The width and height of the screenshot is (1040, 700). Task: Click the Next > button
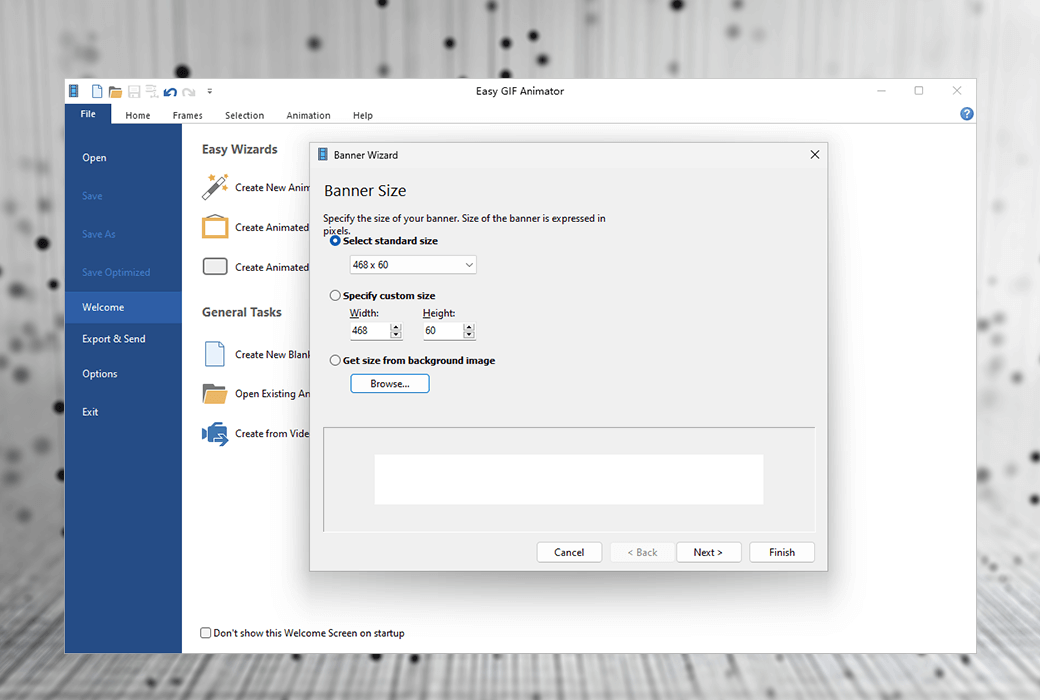click(708, 552)
